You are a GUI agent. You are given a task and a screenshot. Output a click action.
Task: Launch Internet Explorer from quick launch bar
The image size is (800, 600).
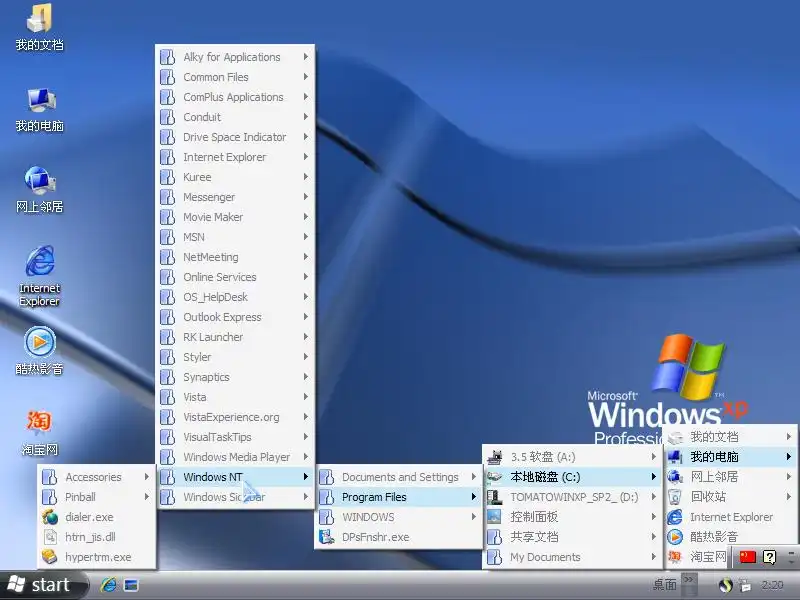(108, 585)
